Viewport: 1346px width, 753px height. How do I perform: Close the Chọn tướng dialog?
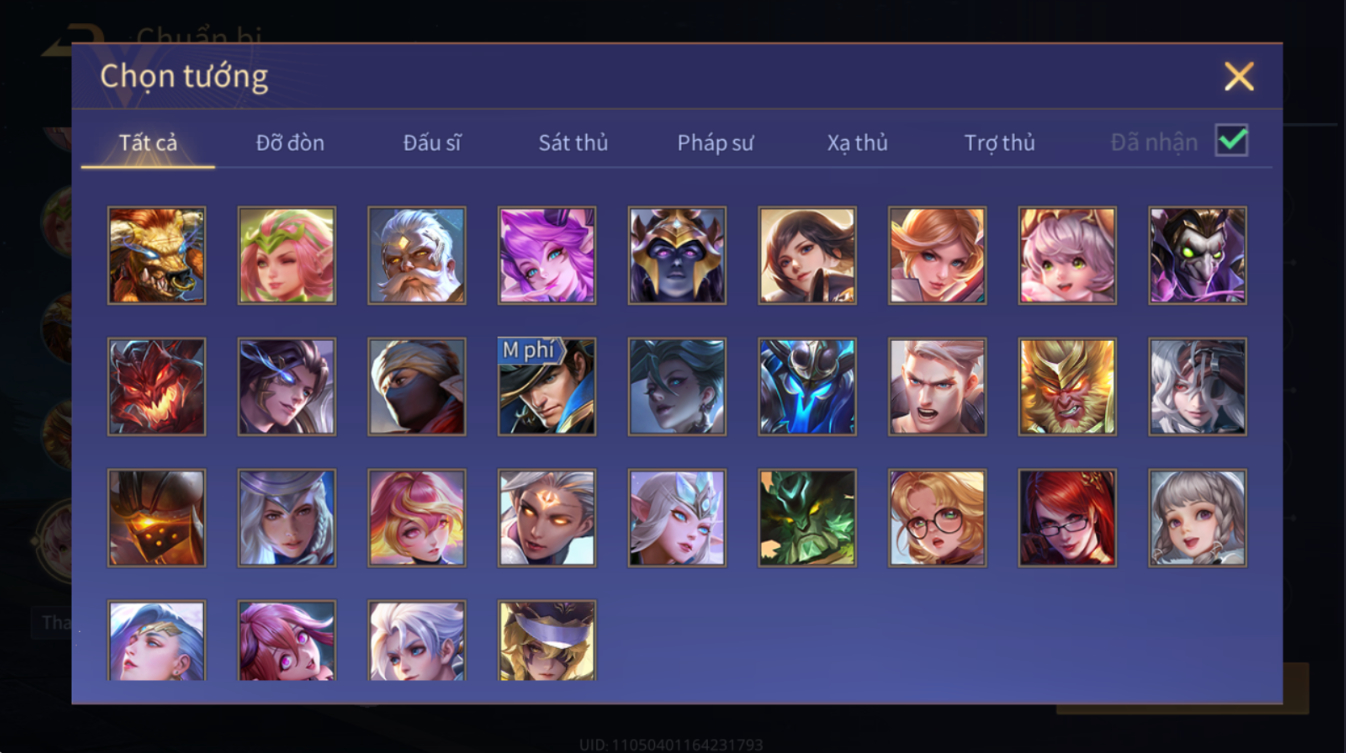coord(1239,76)
